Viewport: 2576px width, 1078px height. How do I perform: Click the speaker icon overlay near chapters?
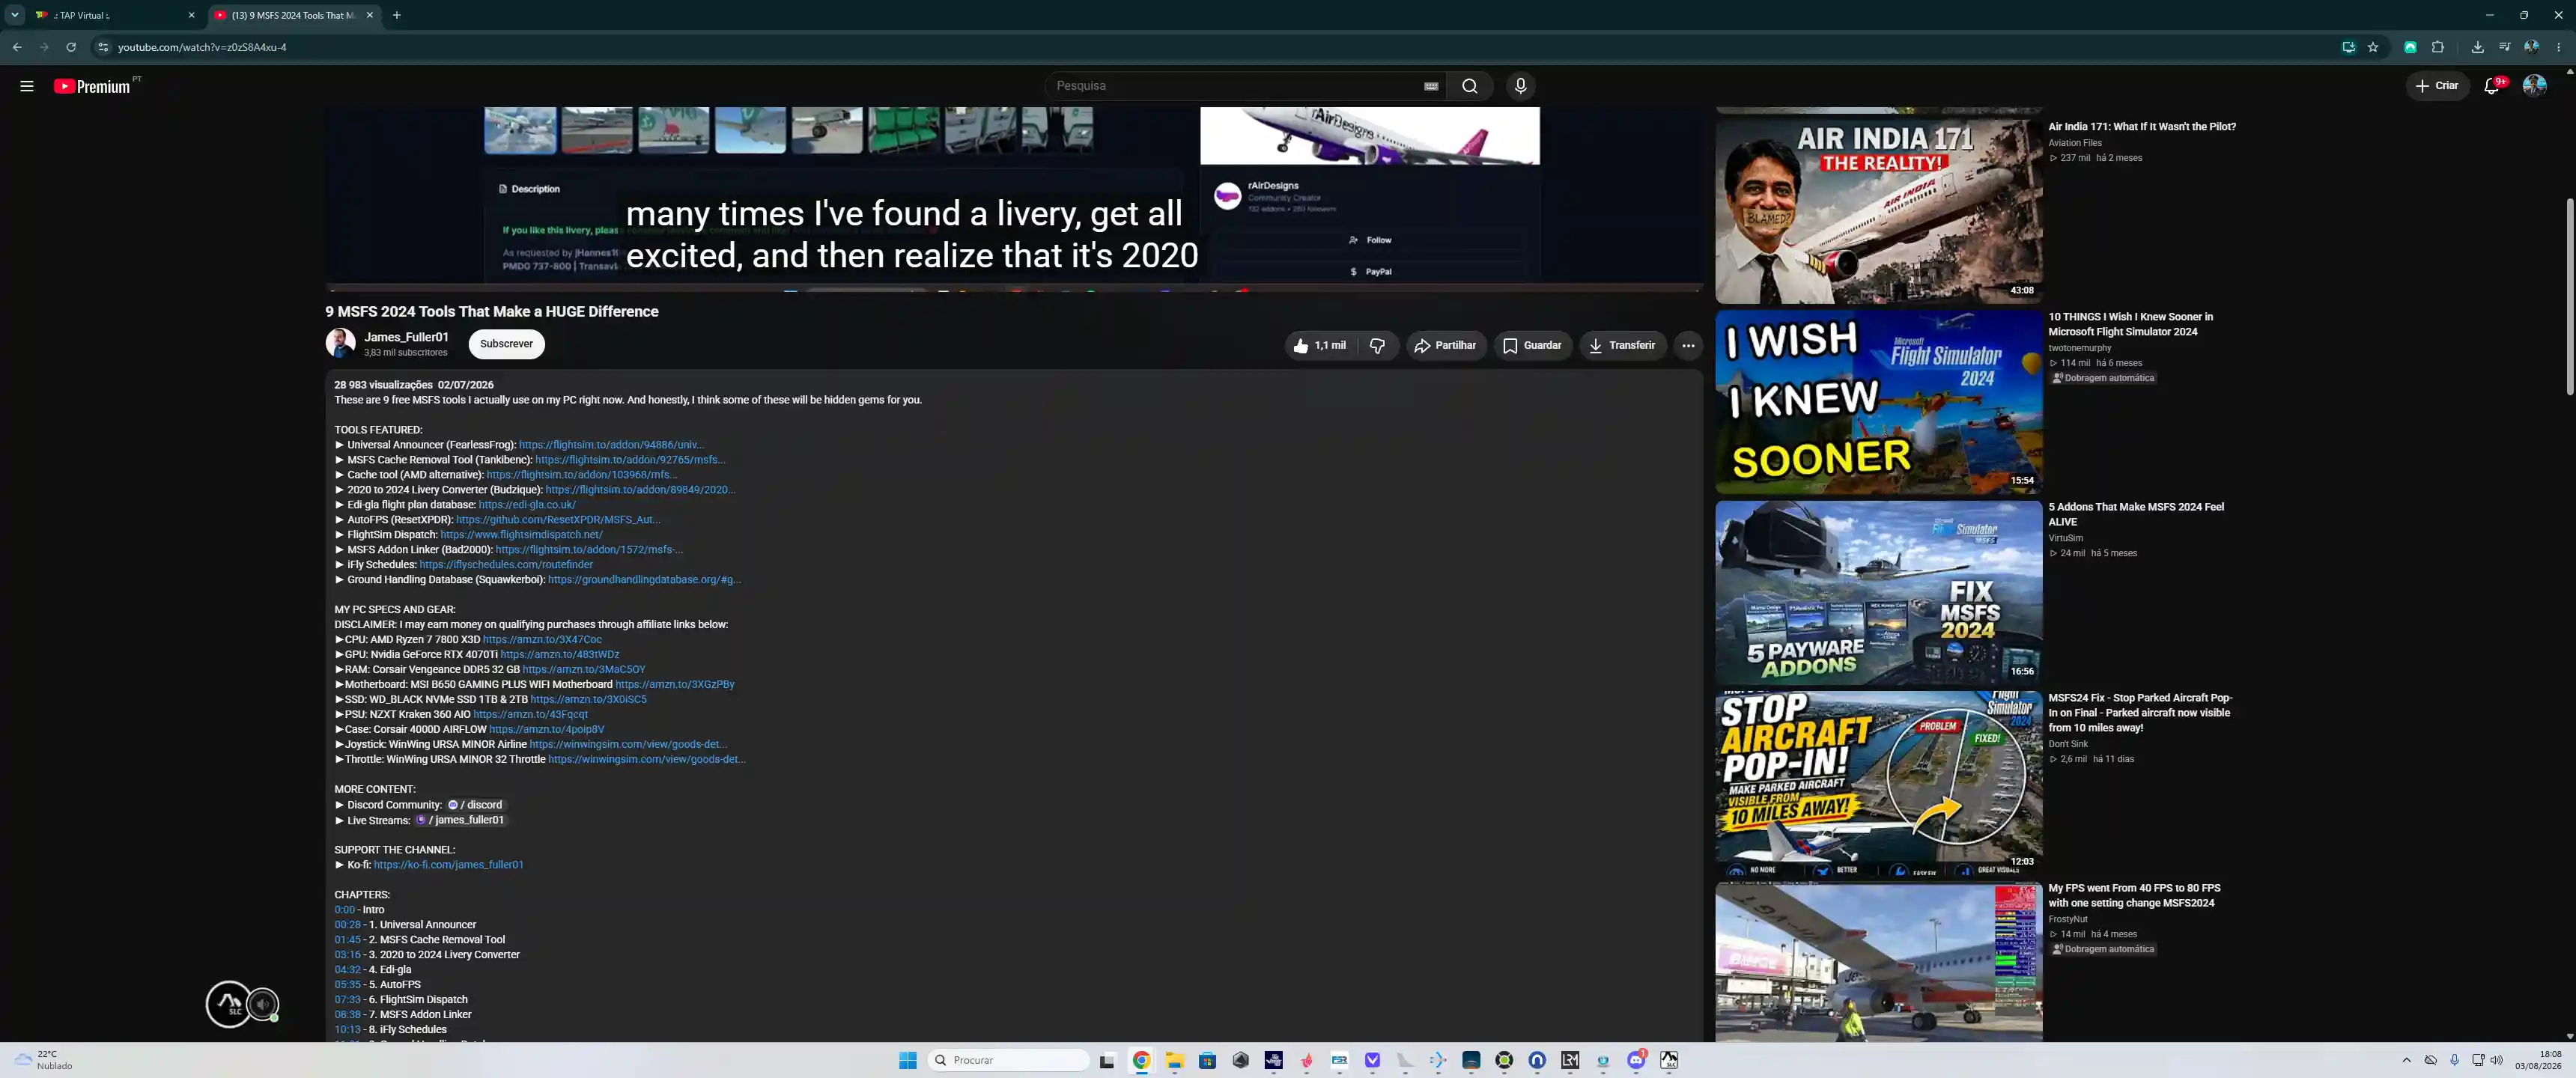(x=263, y=1004)
